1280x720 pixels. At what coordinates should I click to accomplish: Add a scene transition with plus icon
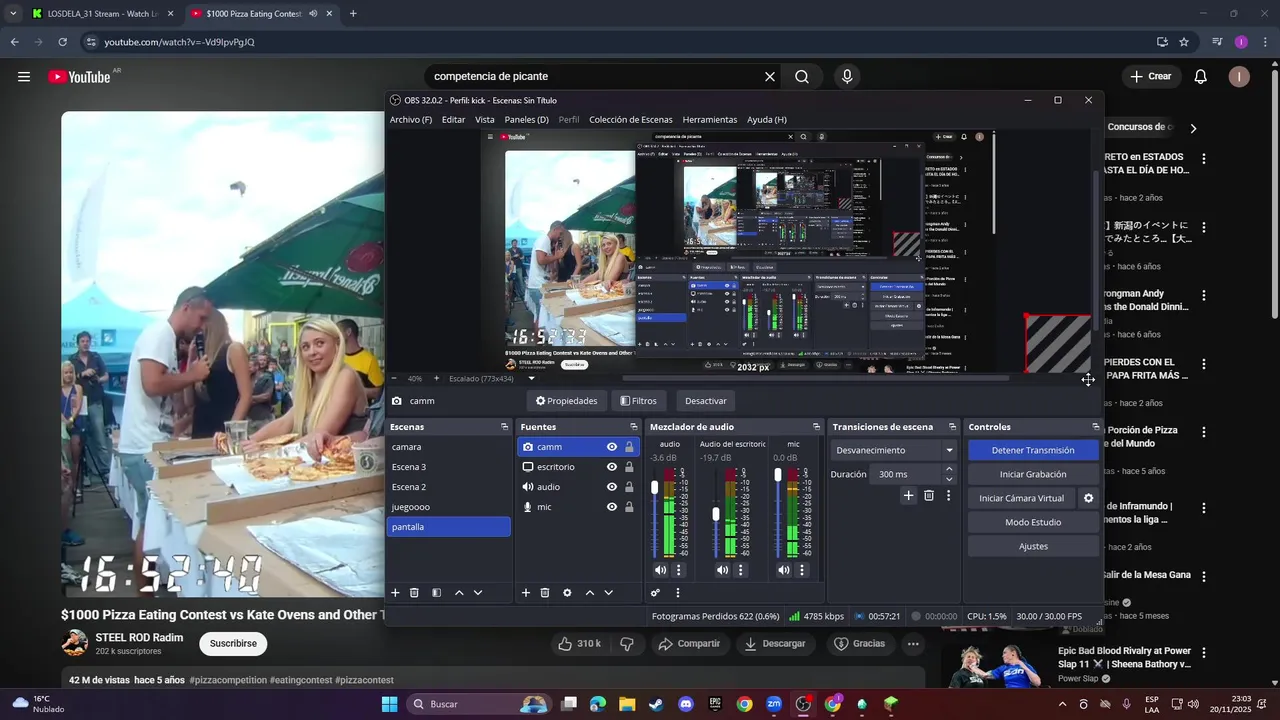click(908, 495)
